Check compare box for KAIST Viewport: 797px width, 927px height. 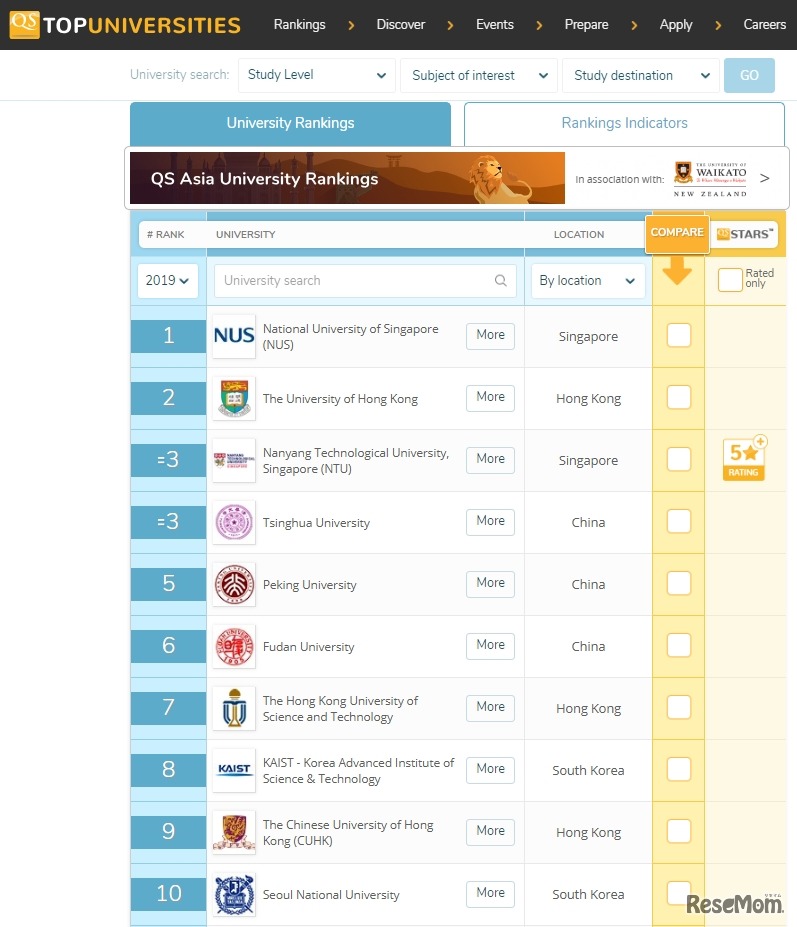[x=679, y=770]
